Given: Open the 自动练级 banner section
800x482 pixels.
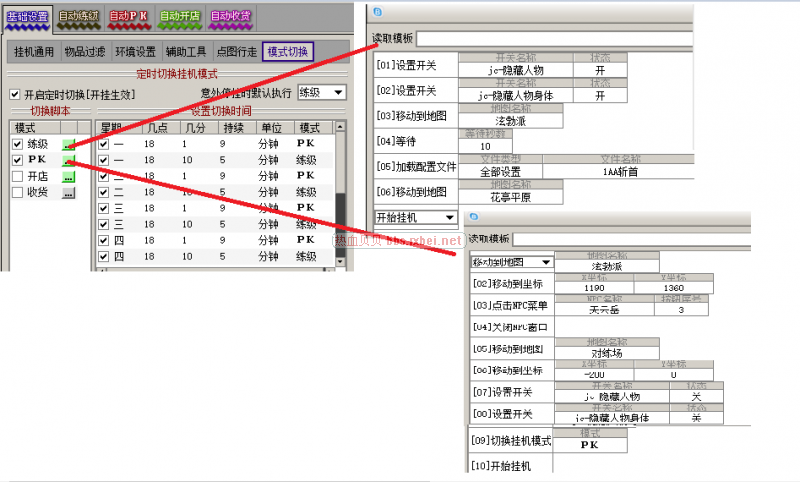Looking at the screenshot, I should tap(78, 16).
